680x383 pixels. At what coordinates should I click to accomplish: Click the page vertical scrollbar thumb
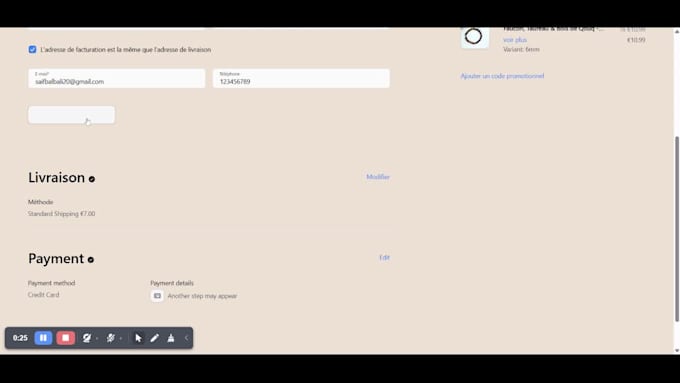[677, 229]
